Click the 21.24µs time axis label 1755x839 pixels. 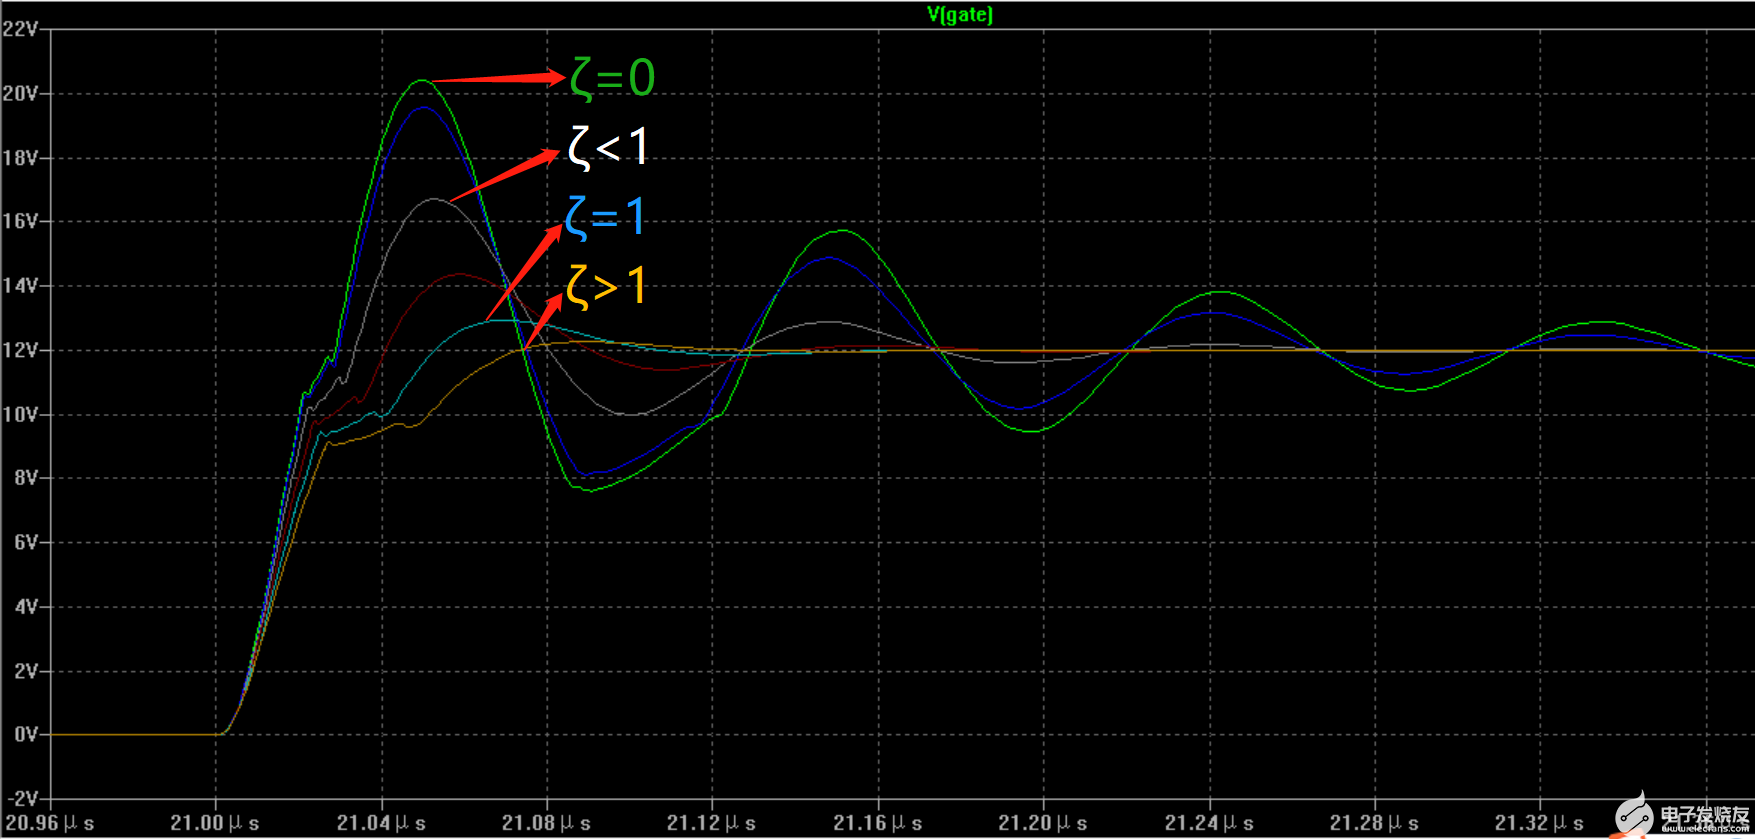1209,823
